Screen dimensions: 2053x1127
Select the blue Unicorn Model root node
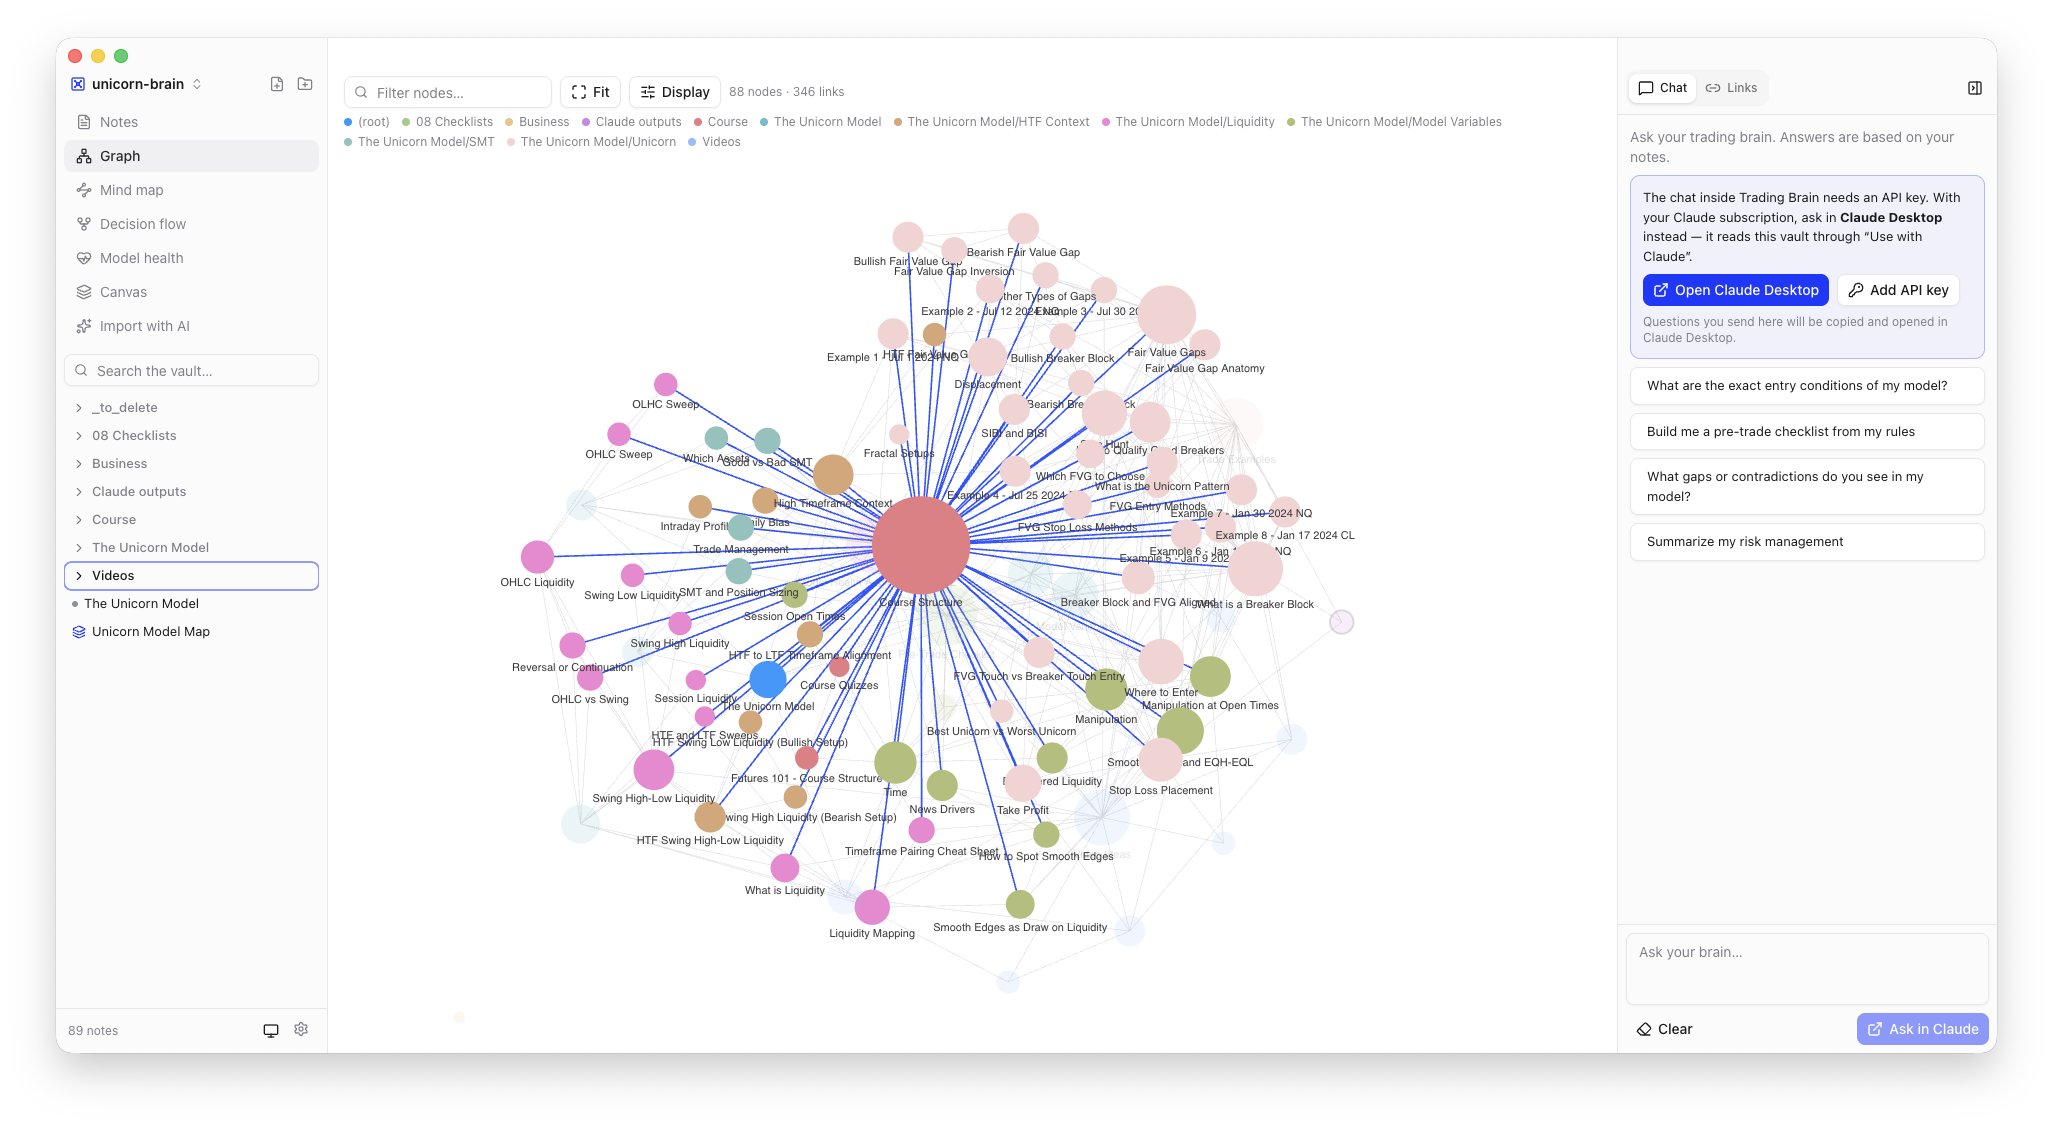(768, 679)
